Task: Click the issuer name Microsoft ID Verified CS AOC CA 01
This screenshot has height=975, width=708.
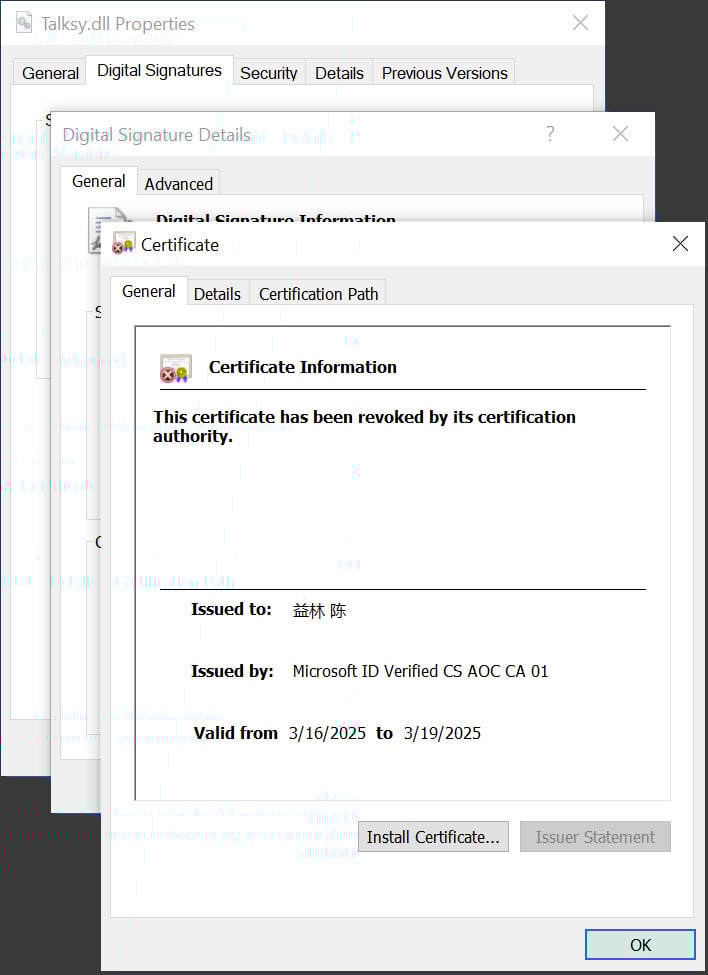Action: 420,671
